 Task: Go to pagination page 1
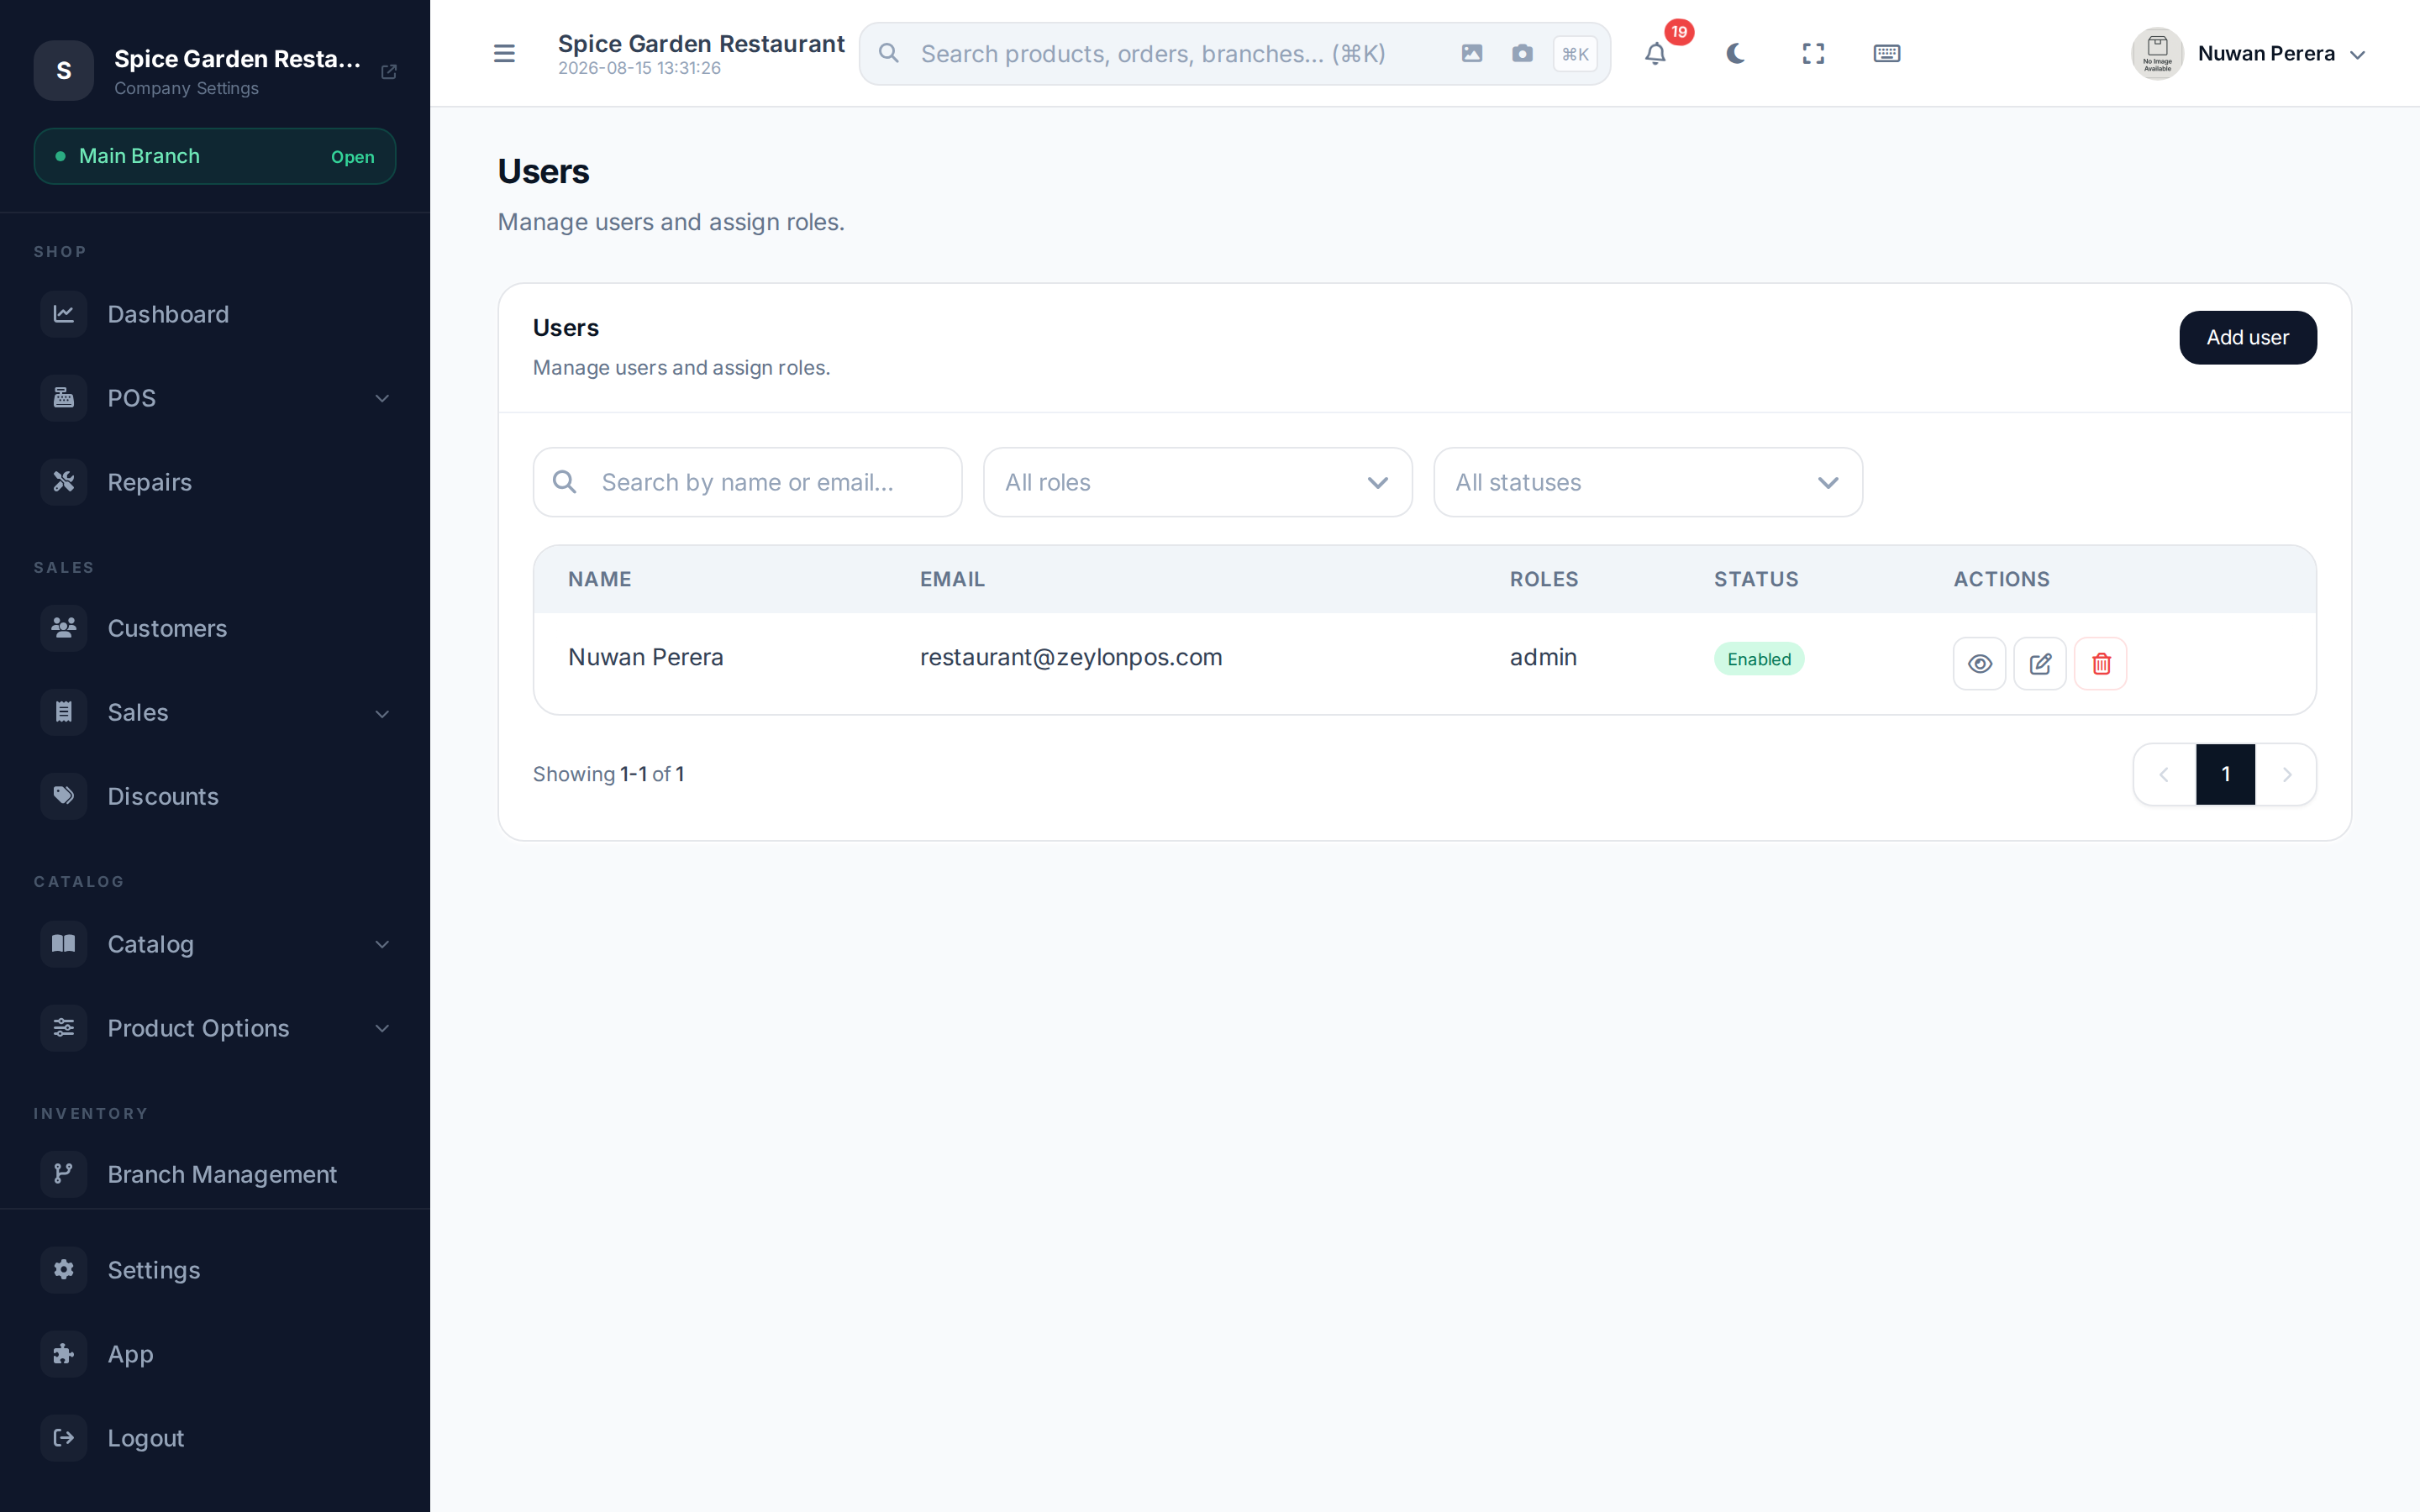pyautogui.click(x=2225, y=774)
